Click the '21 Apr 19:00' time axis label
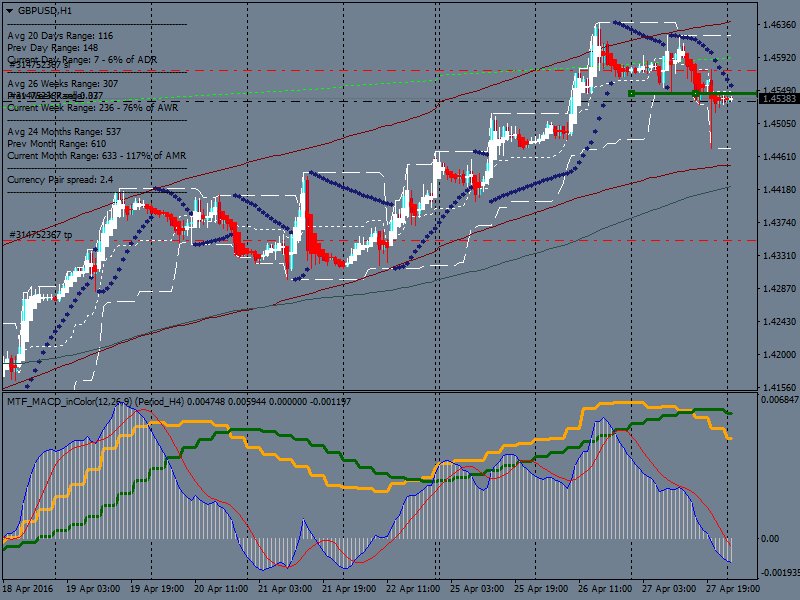 (x=349, y=589)
